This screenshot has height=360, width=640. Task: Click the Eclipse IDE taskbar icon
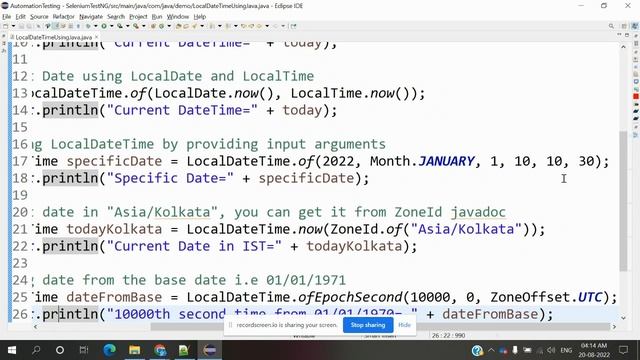click(210, 350)
